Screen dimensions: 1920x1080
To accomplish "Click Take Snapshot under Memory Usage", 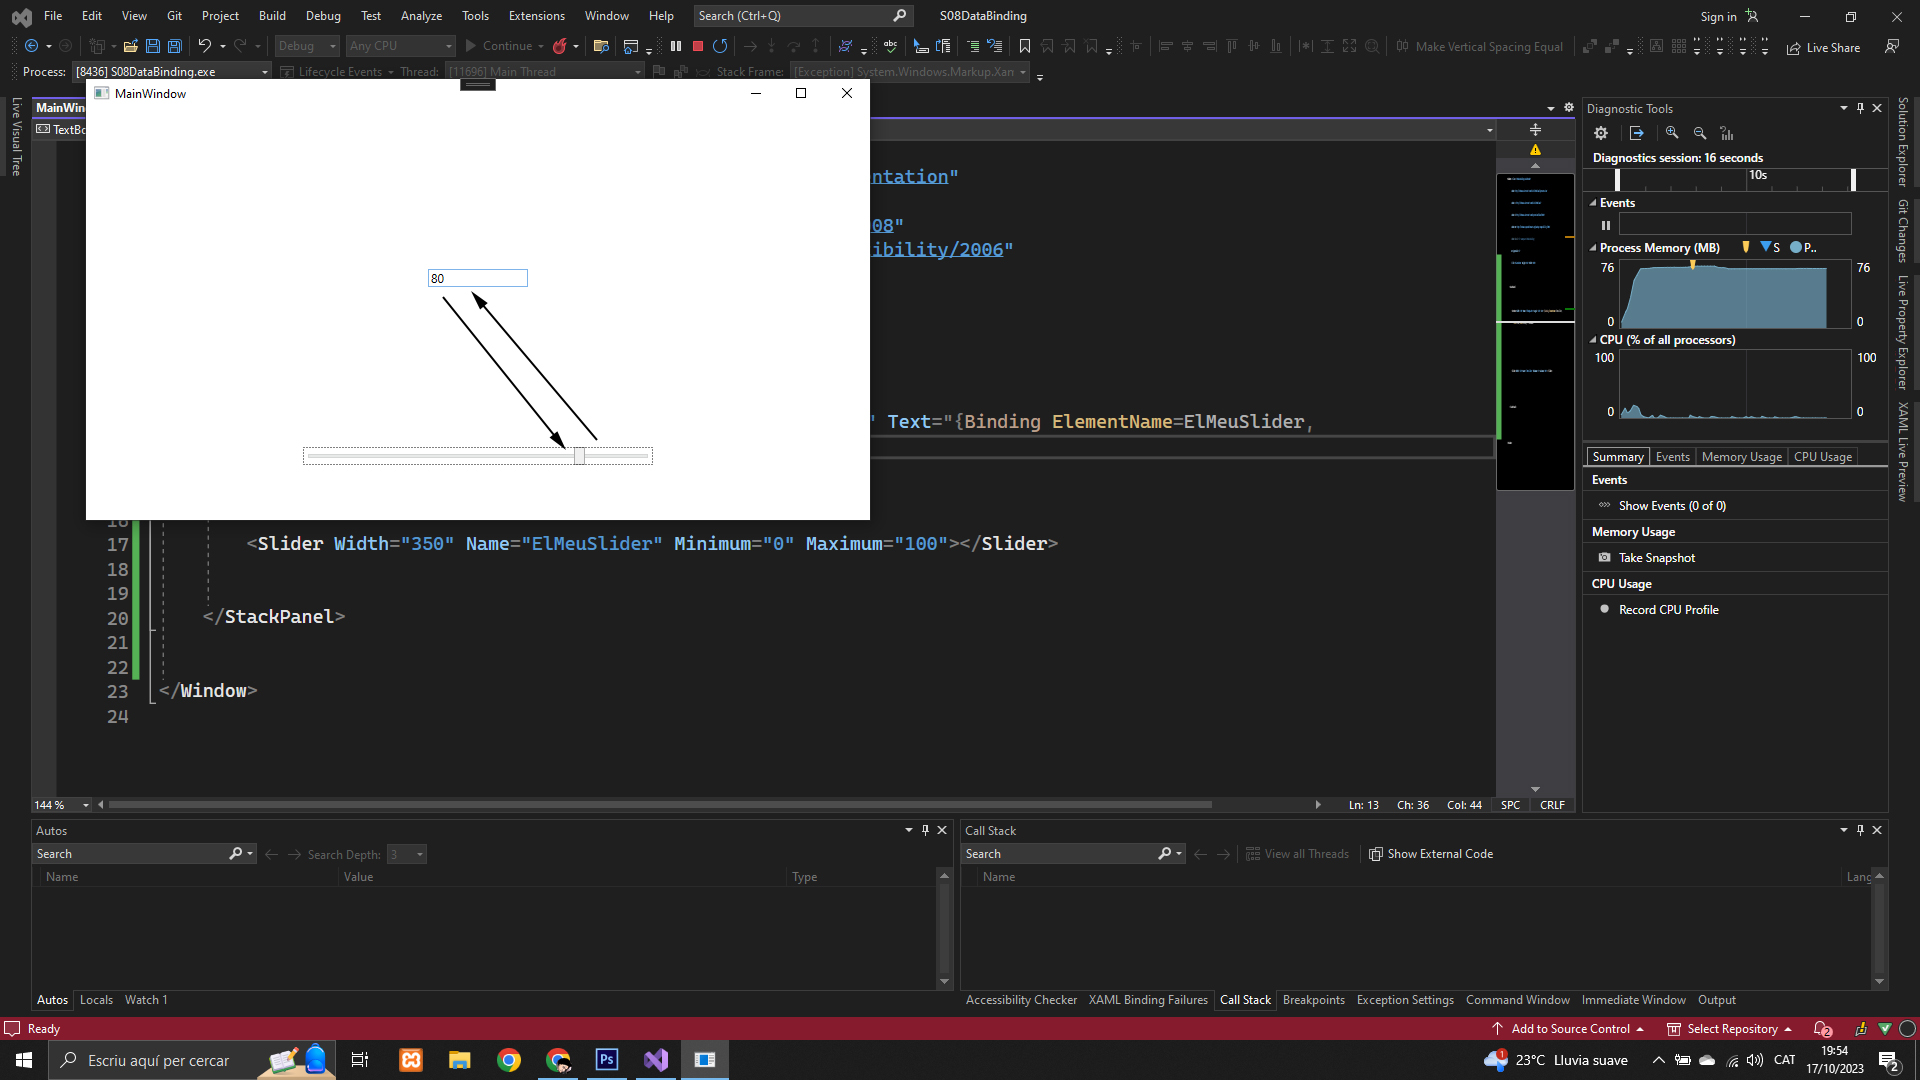I will (x=1656, y=558).
